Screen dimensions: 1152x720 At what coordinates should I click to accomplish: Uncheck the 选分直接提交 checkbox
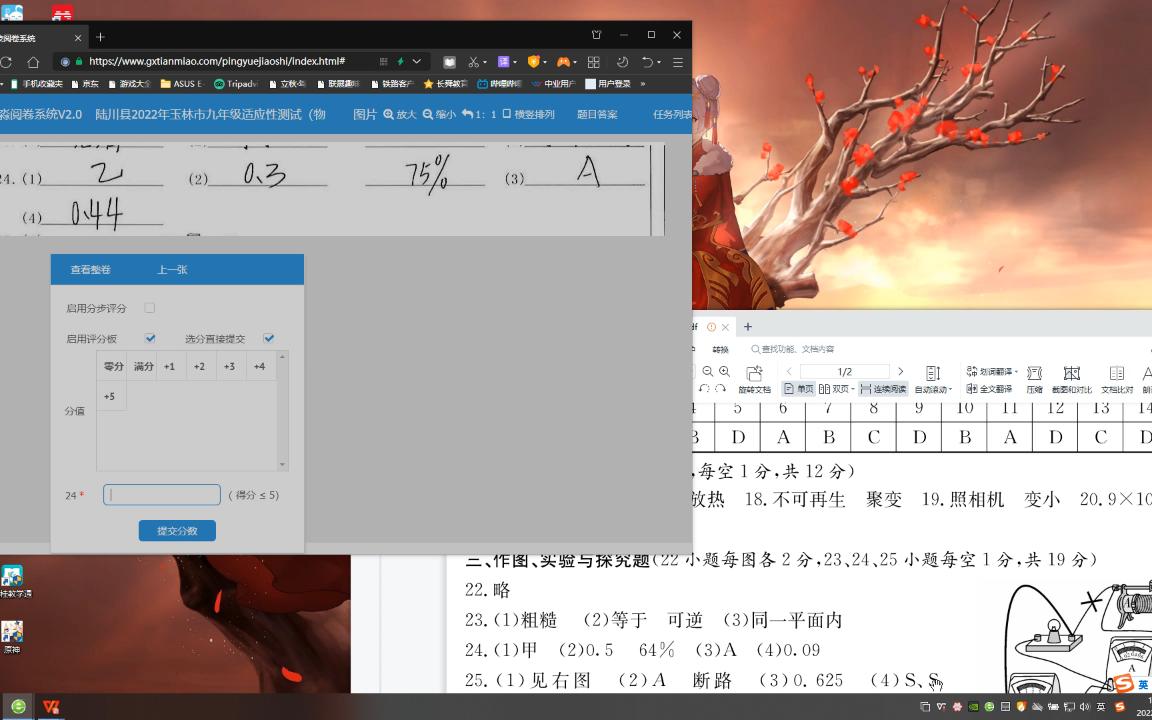point(268,338)
